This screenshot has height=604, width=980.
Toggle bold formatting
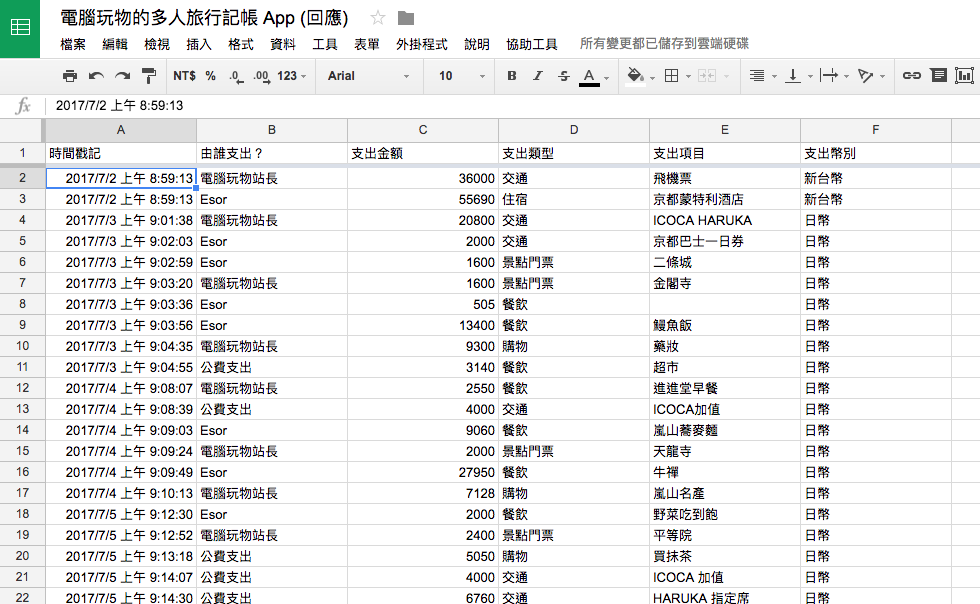[512, 76]
